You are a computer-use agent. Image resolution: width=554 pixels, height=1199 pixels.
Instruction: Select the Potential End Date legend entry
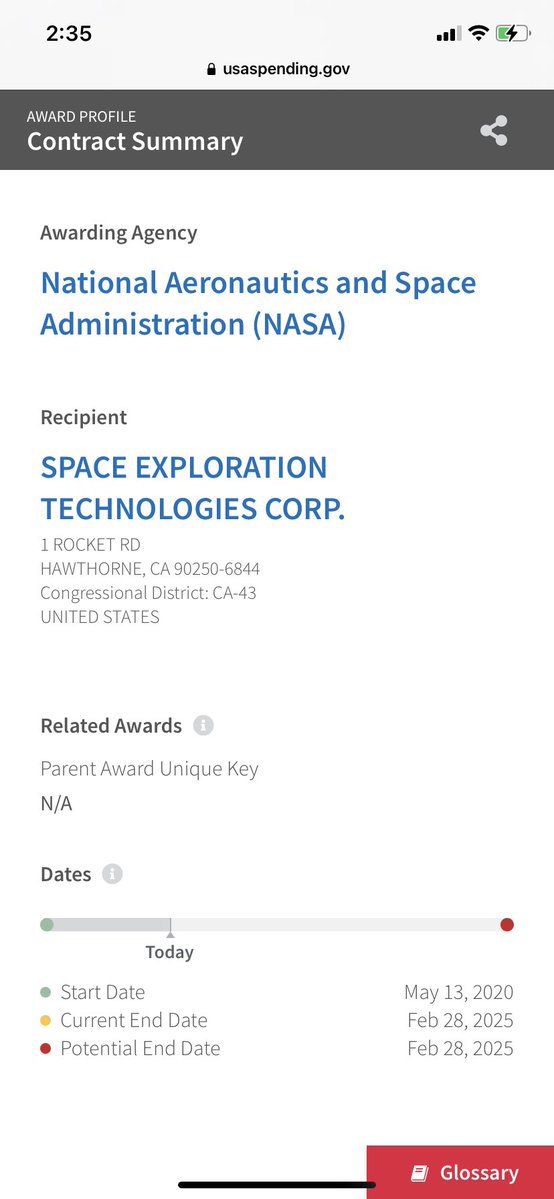click(277, 1048)
